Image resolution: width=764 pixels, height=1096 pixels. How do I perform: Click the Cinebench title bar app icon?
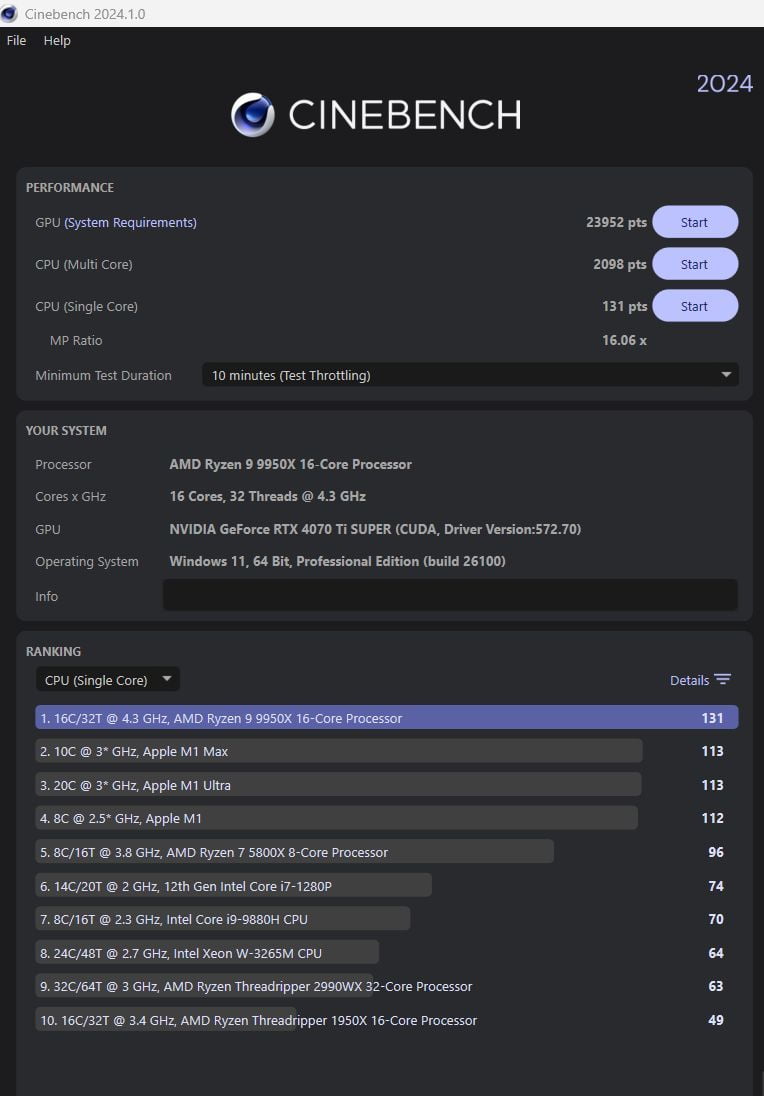coord(9,13)
